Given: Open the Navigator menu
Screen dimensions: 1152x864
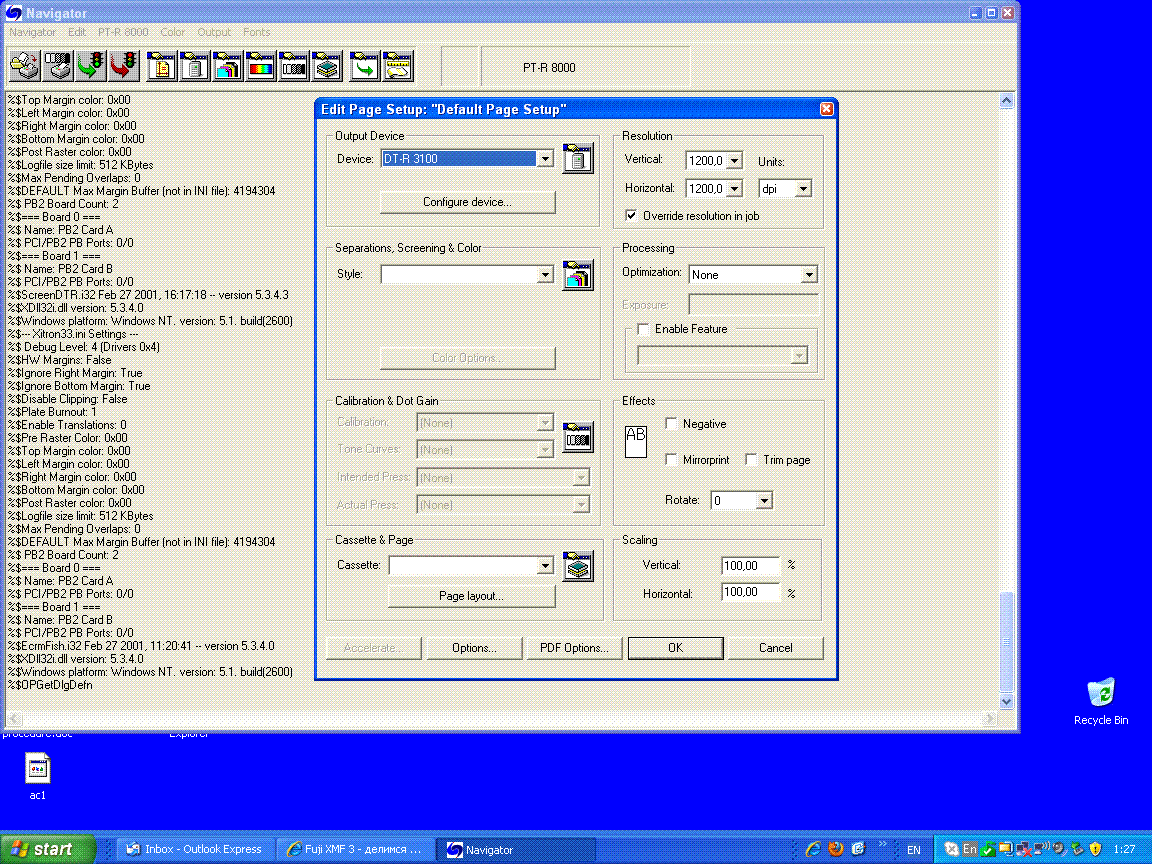Looking at the screenshot, I should pyautogui.click(x=32, y=32).
